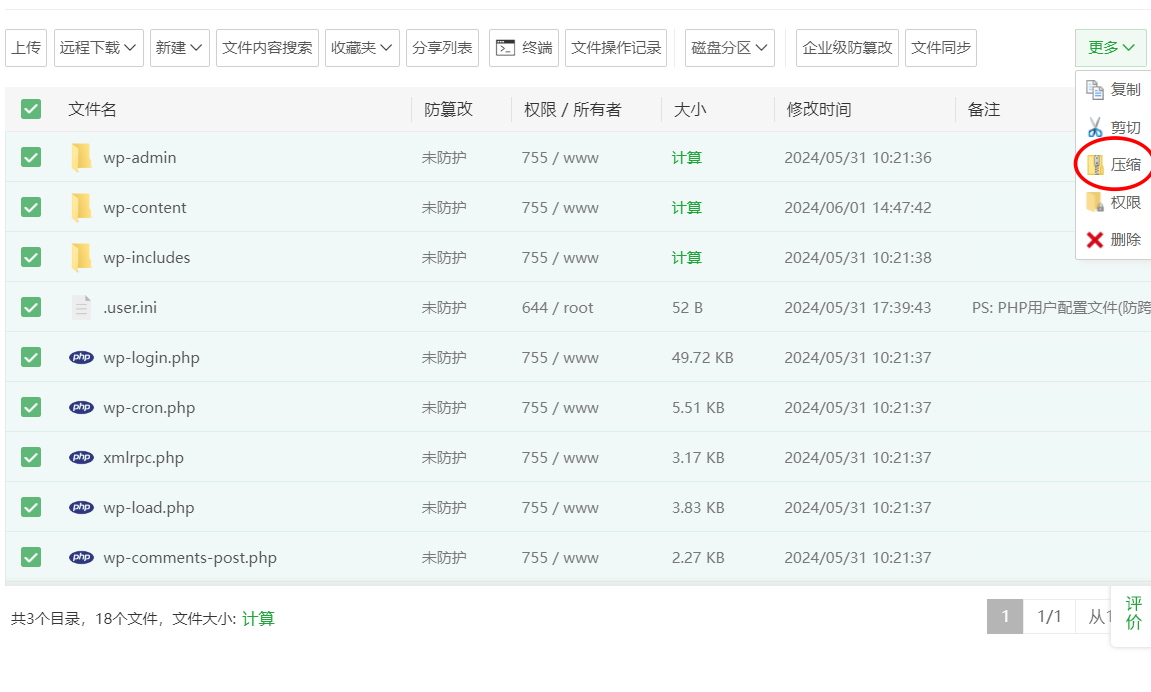The image size is (1151, 692).
Task: Click the scissors cut icon
Action: (x=1095, y=127)
